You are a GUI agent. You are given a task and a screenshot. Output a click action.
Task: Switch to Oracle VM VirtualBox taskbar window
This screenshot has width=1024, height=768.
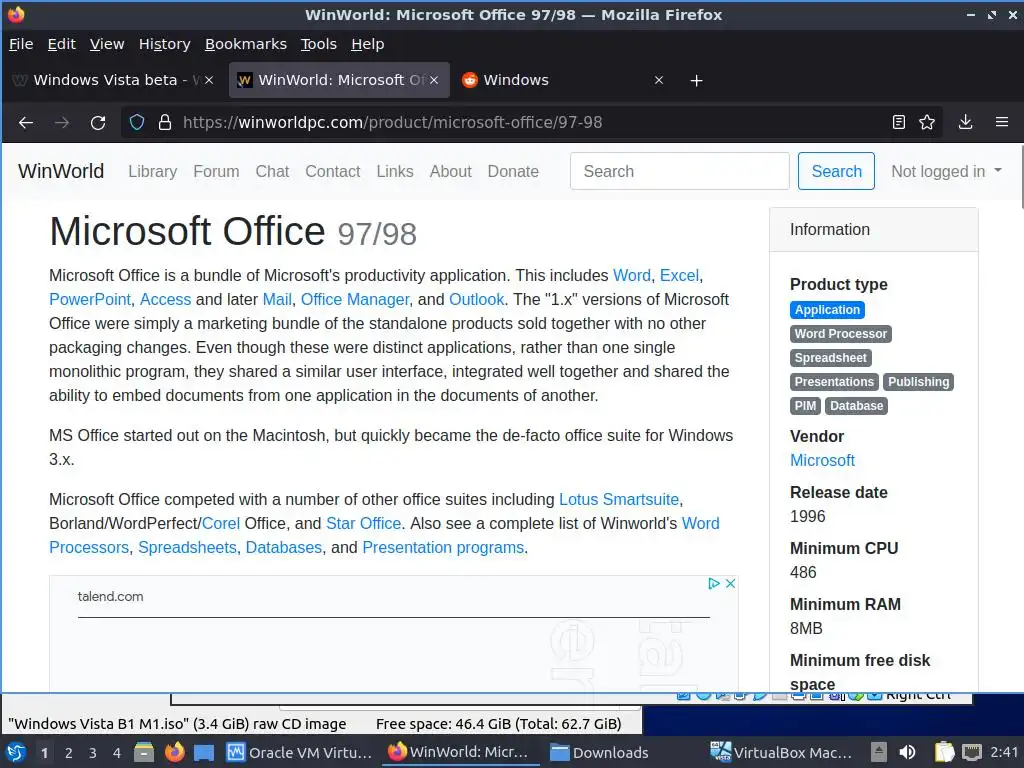(300, 752)
